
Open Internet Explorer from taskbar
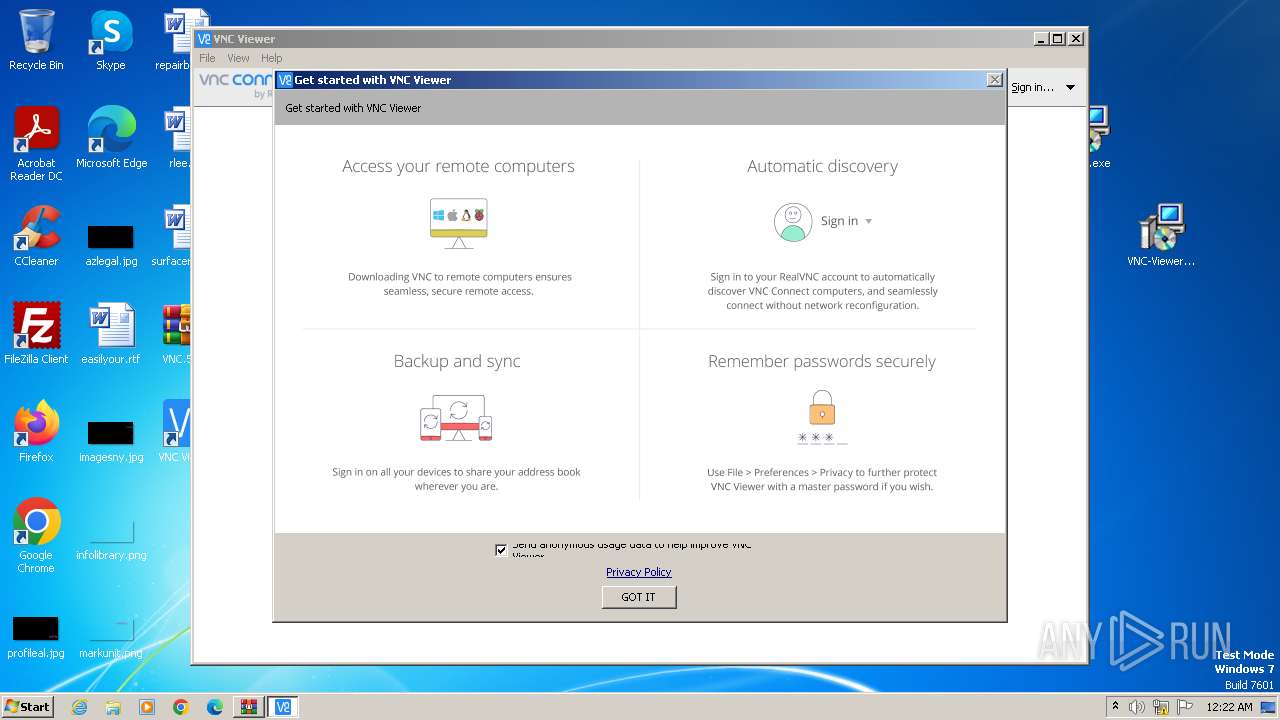[79, 707]
